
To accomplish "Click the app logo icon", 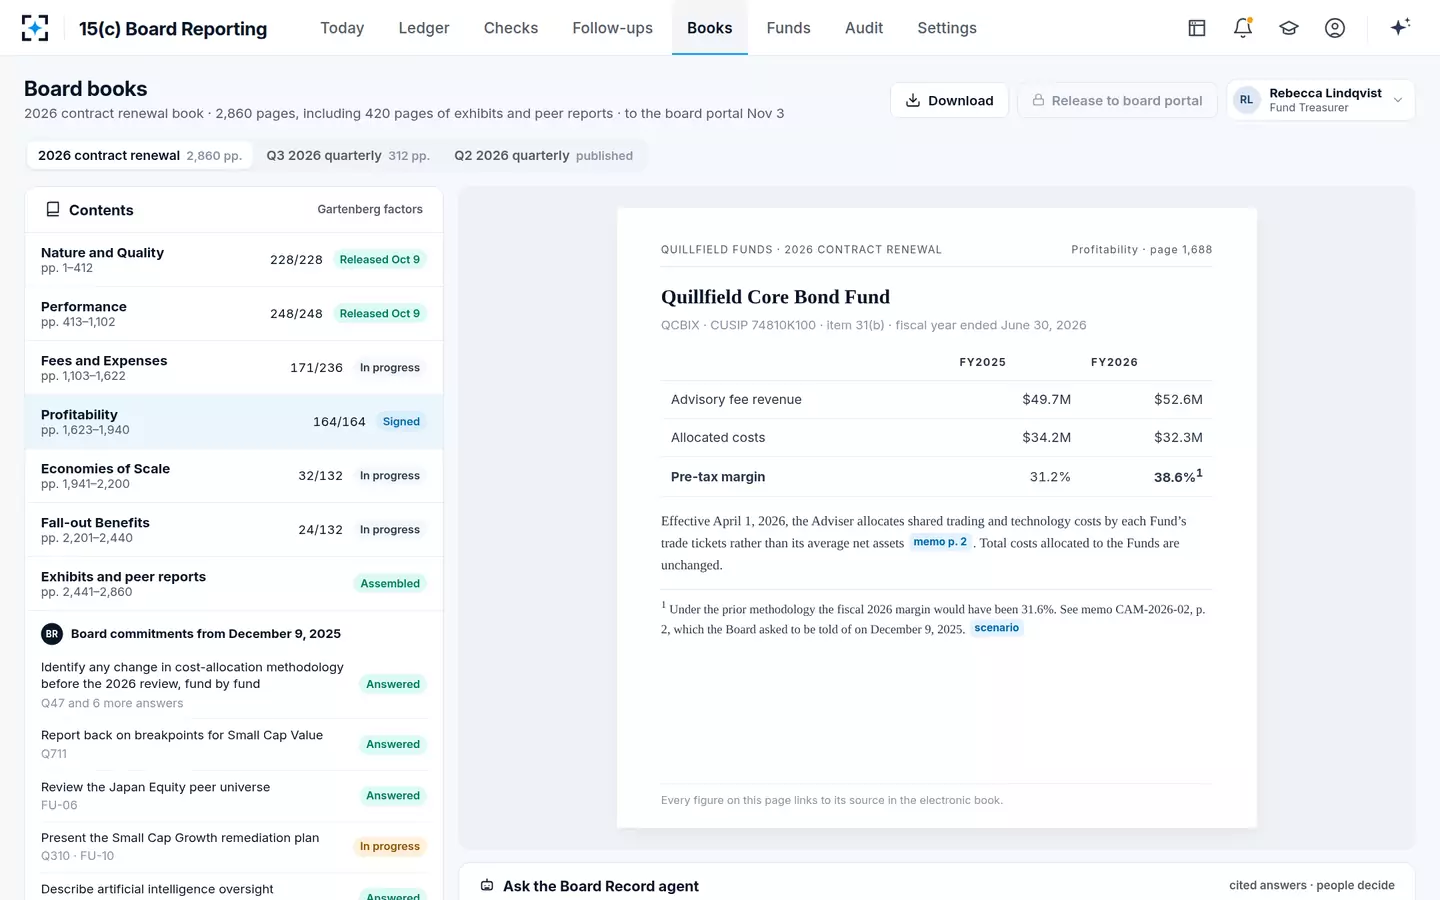I will 35,28.
